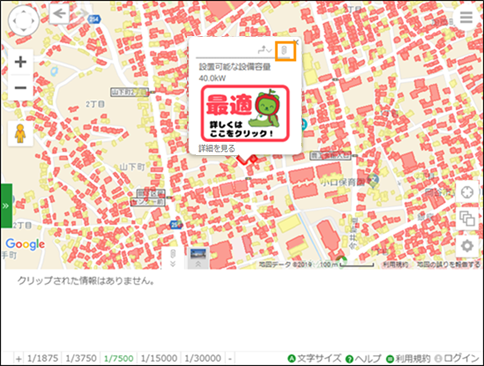Open the ヘルプ link
The image size is (484, 366).
point(363,359)
